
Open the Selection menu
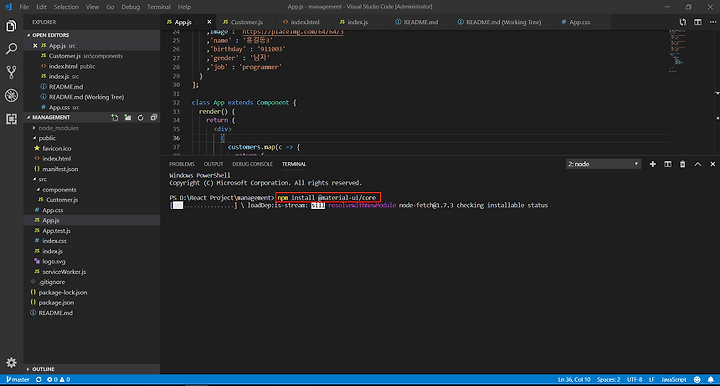66,7
